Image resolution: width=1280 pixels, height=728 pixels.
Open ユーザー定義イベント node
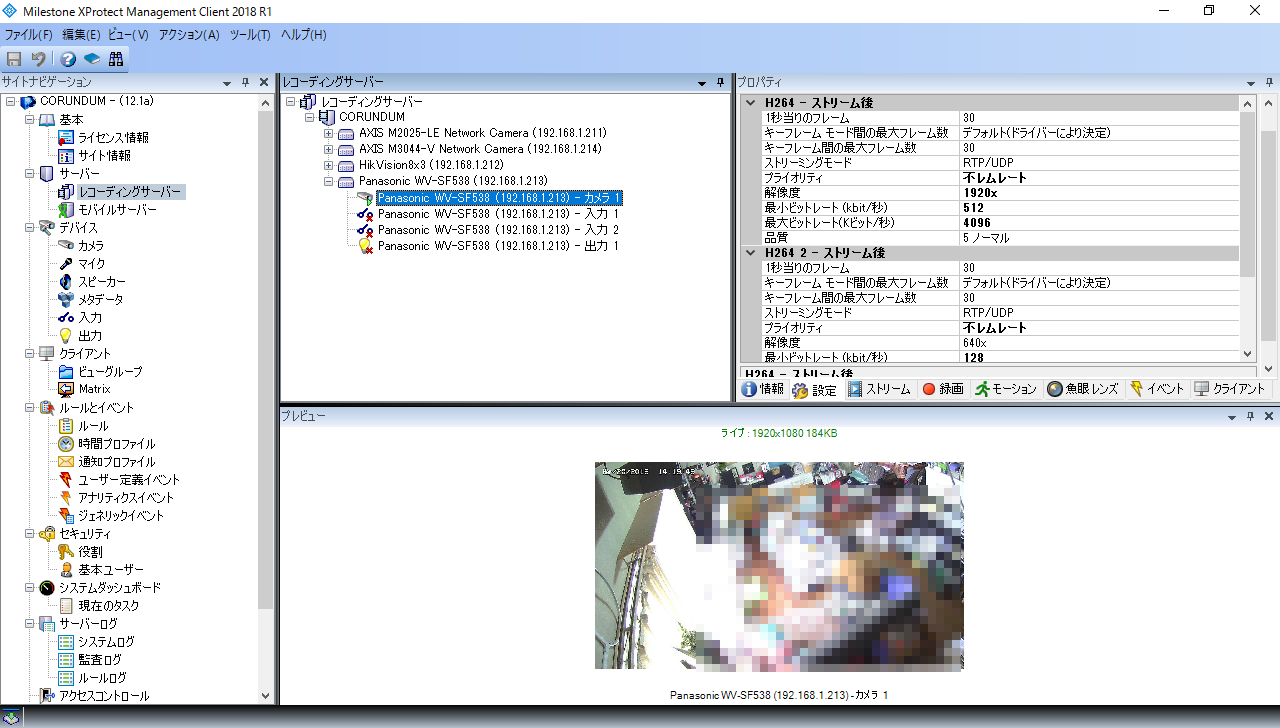tap(129, 480)
